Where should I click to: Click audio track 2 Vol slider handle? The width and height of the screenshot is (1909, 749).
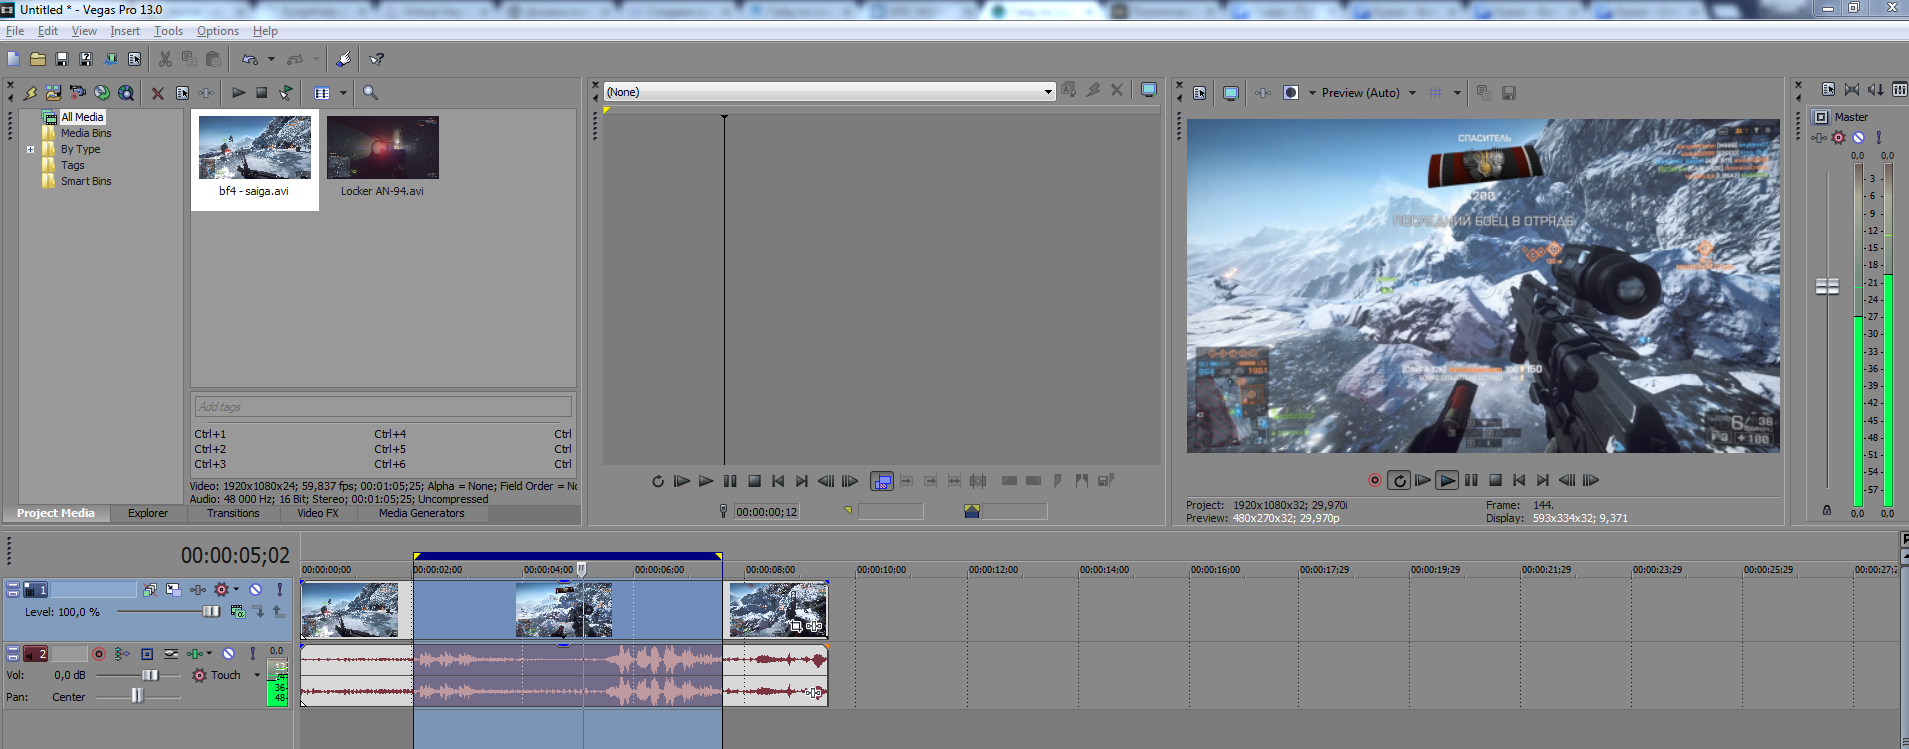[150, 676]
